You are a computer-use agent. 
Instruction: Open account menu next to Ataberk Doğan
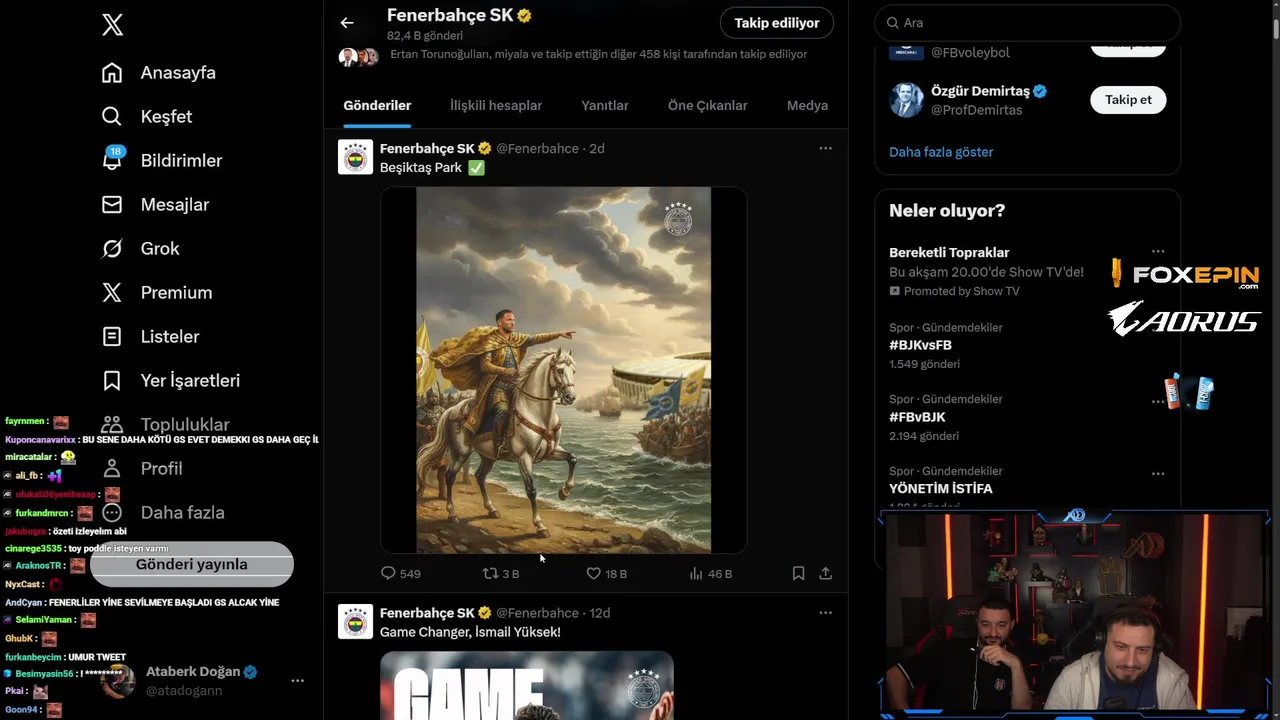(297, 680)
